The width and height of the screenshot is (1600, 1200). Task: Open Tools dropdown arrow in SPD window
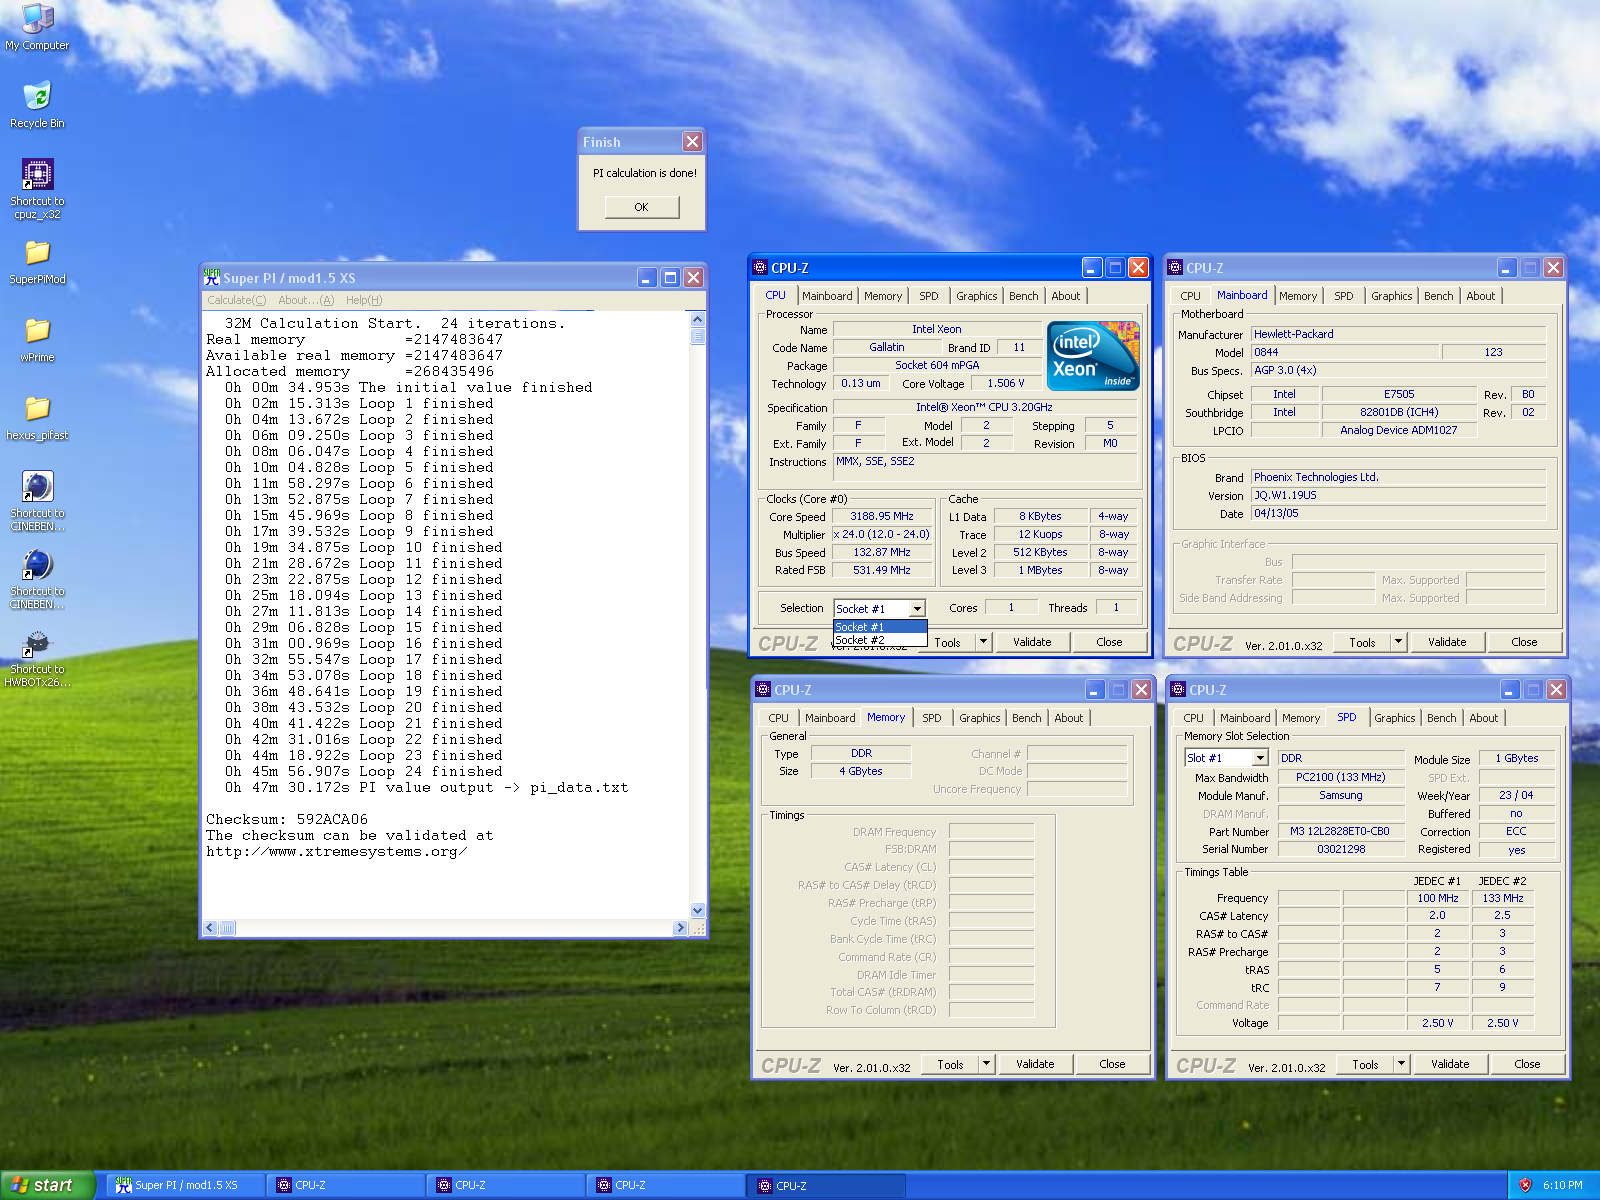pos(1402,1064)
